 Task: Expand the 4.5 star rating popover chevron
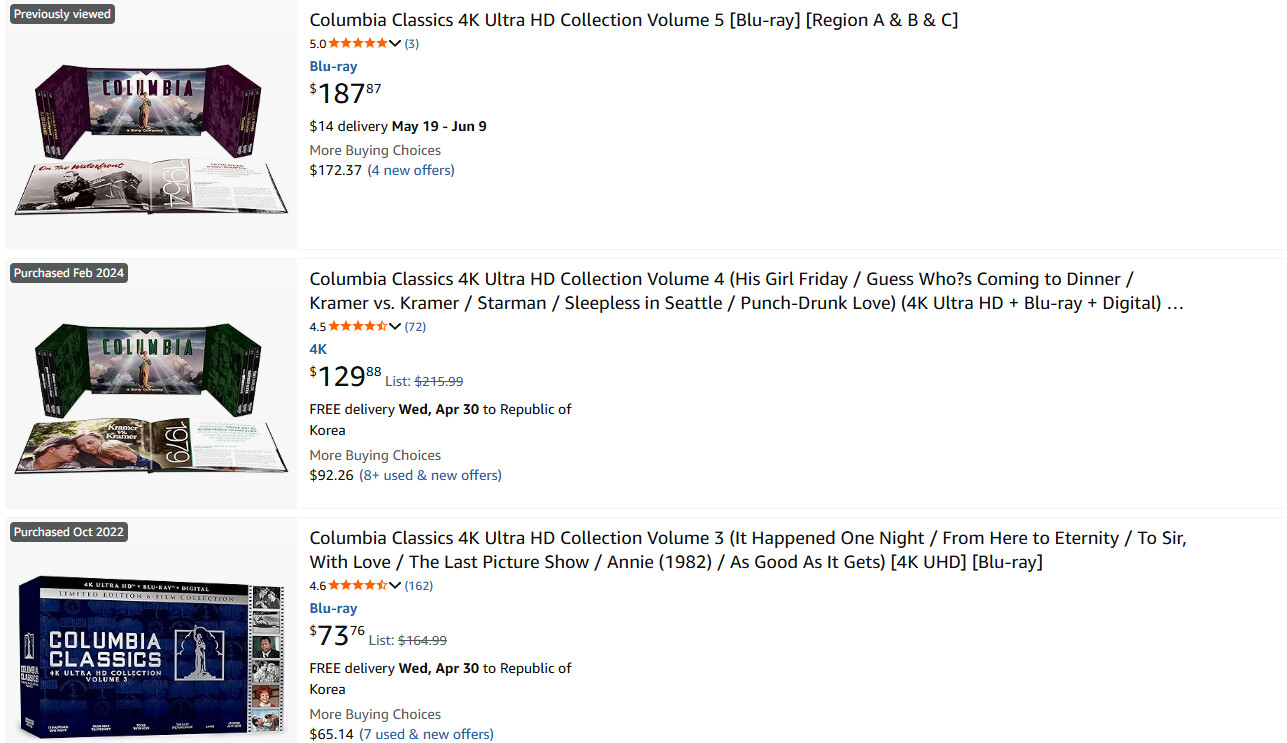[395, 327]
